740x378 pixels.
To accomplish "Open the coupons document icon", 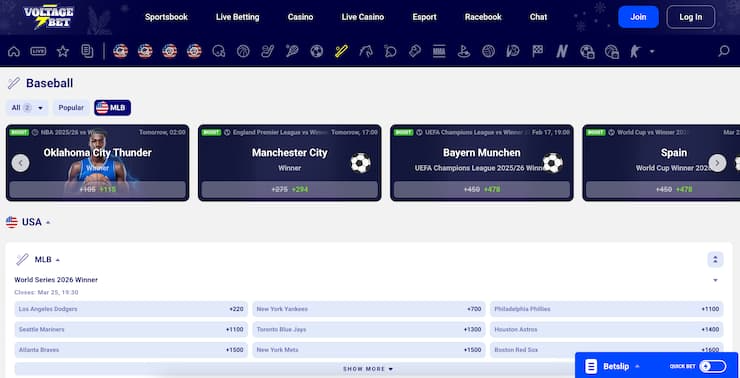I will 87,51.
